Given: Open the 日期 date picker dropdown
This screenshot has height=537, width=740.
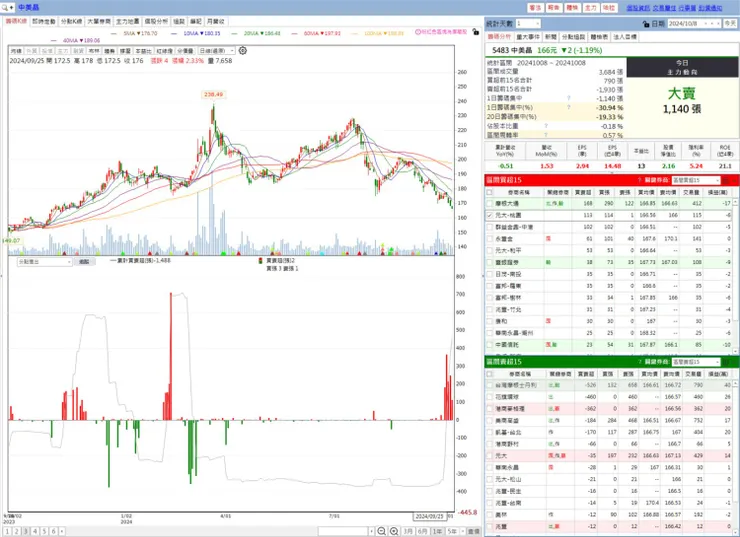Looking at the screenshot, I should pos(706,24).
